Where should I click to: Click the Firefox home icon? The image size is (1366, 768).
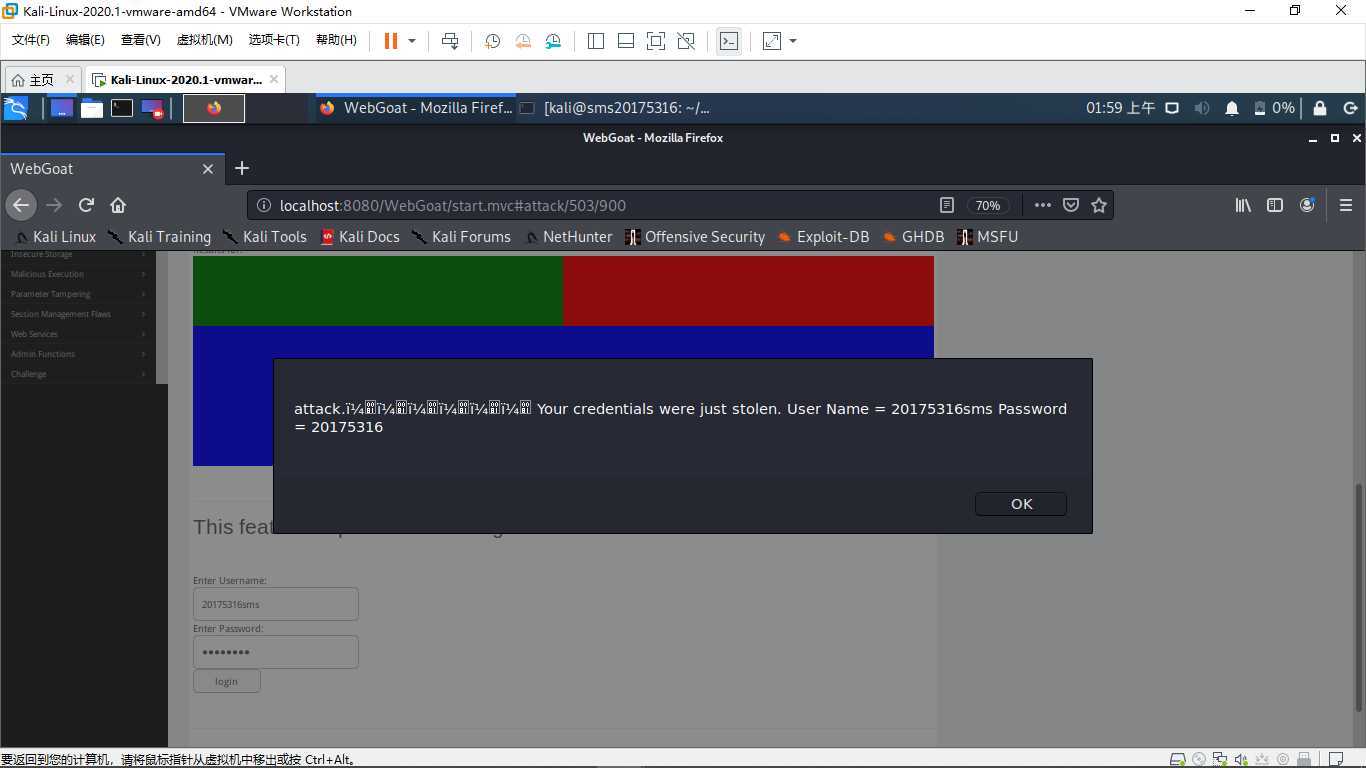pos(118,205)
